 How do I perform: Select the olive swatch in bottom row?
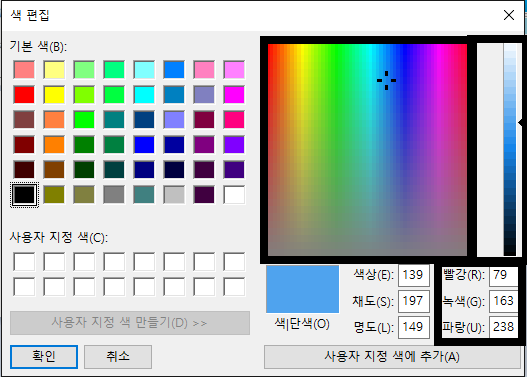point(54,195)
